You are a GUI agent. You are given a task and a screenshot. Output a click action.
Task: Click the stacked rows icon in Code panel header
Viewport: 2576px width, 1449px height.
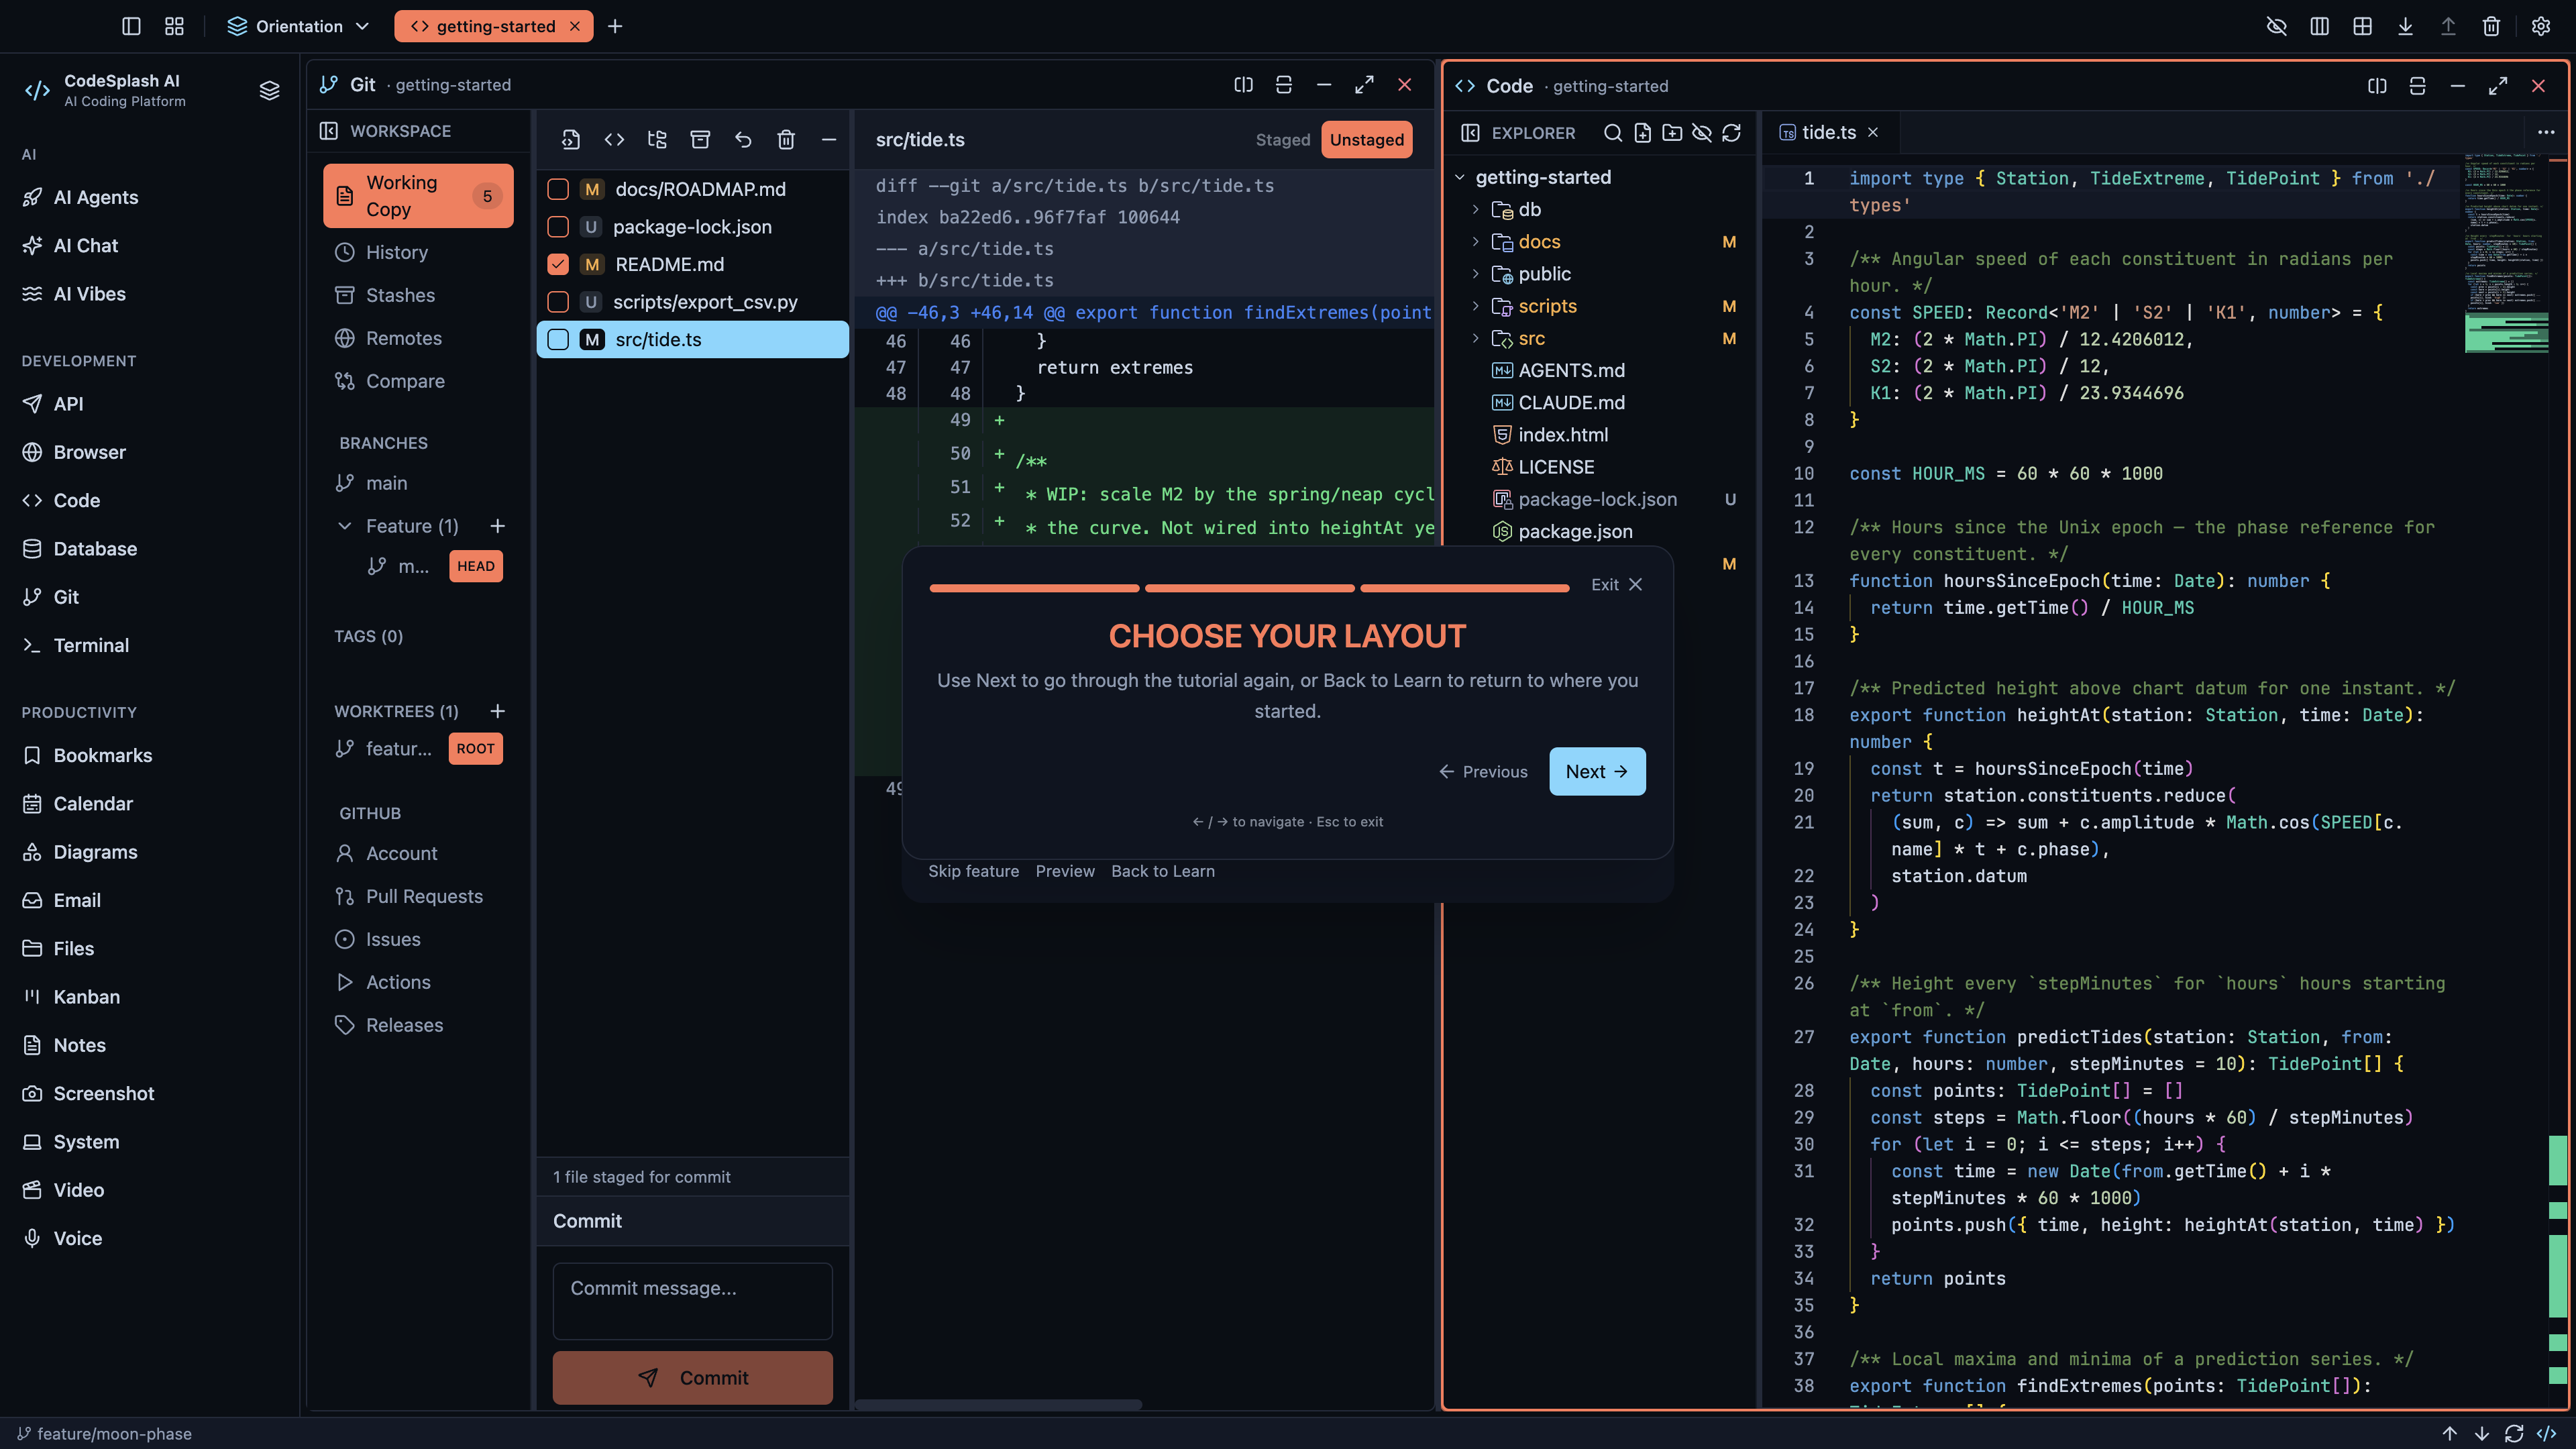[2417, 86]
